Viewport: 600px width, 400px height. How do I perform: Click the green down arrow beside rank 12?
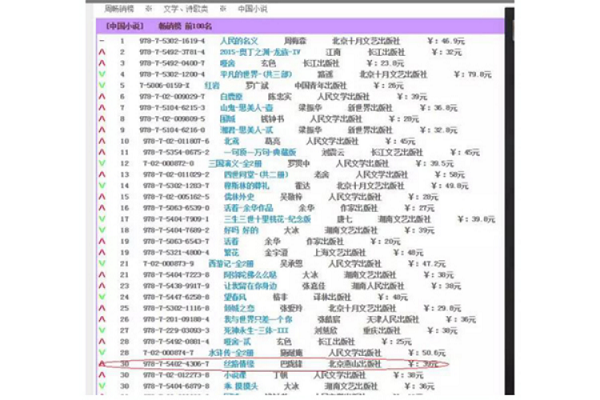pos(102,163)
